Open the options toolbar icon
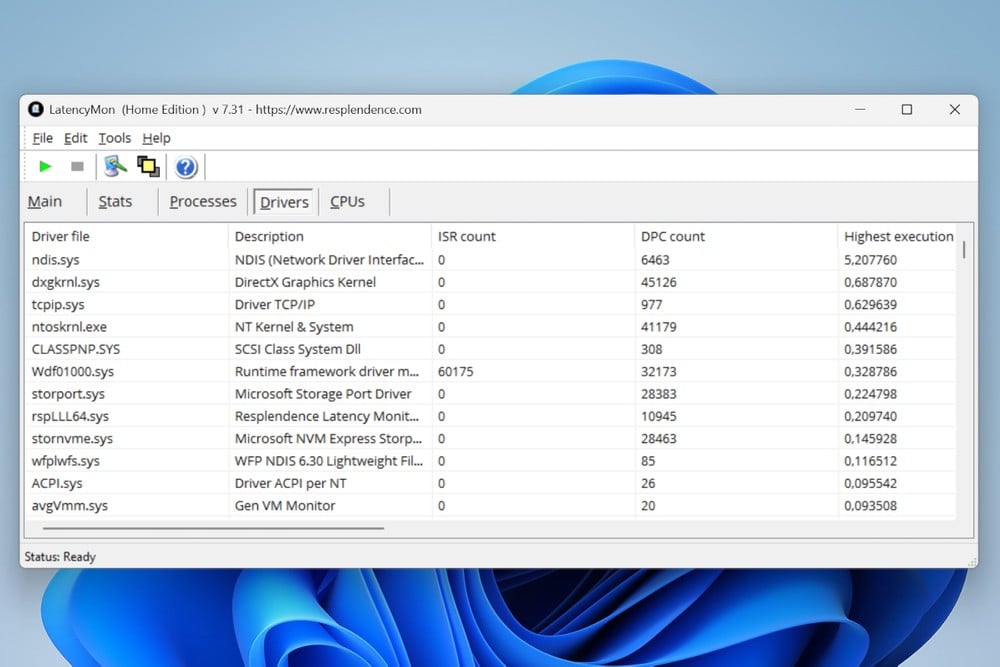 pyautogui.click(x=115, y=167)
